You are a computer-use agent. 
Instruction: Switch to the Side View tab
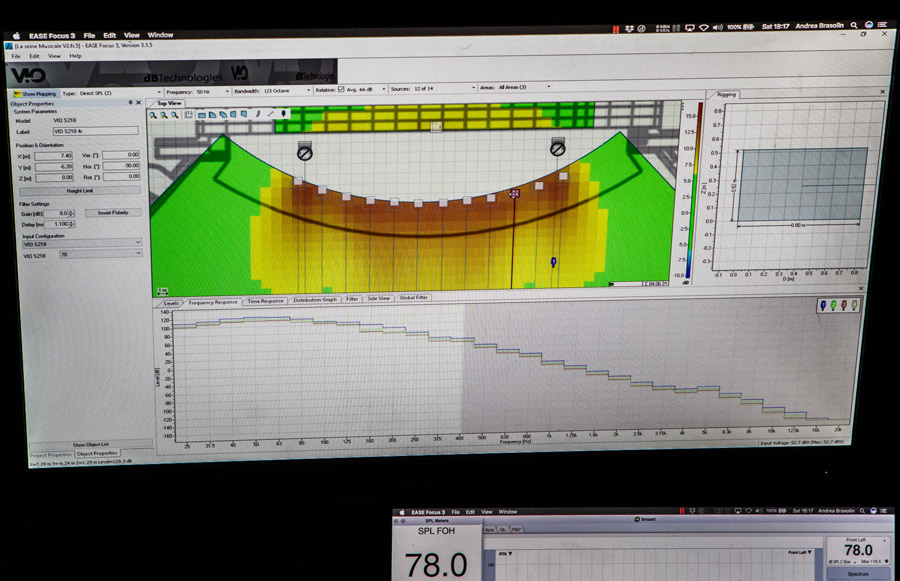[x=378, y=299]
